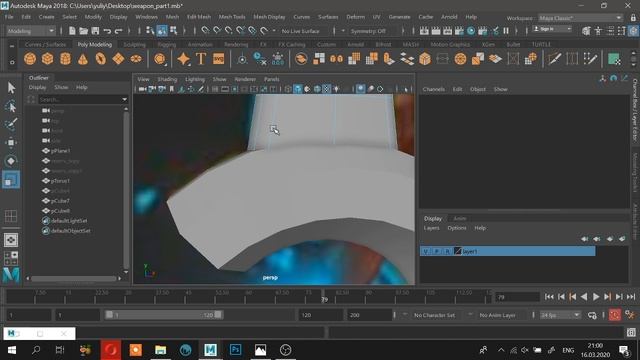Image resolution: width=640 pixels, height=360 pixels.
Task: Open the viewport Shading menu
Action: [x=167, y=79]
